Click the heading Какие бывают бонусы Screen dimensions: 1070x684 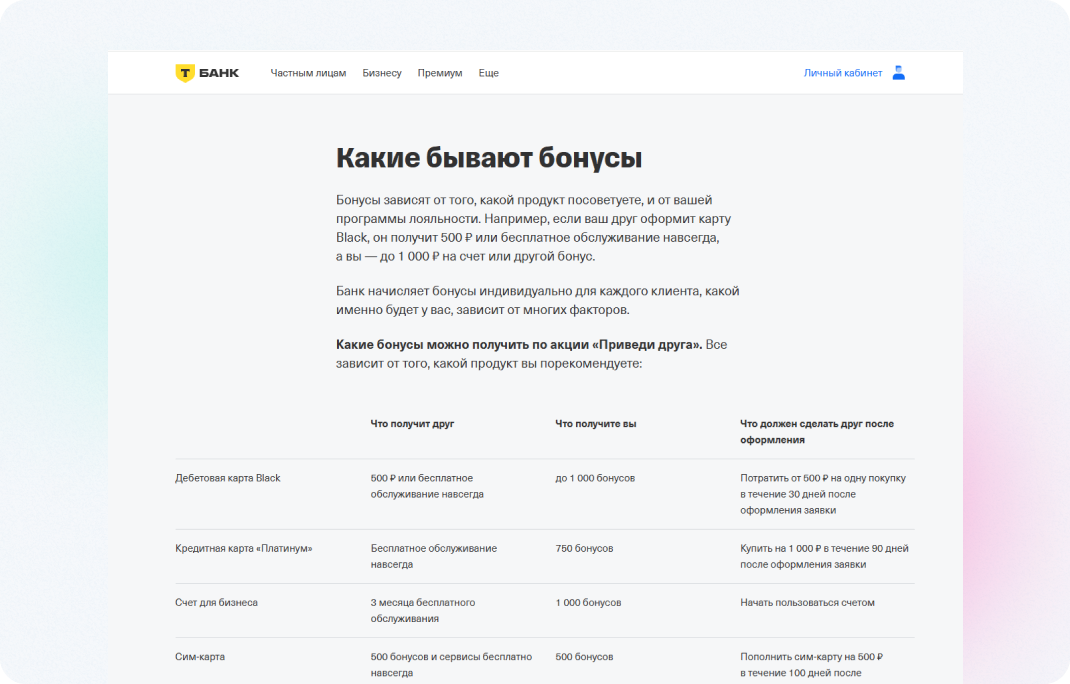pos(488,158)
